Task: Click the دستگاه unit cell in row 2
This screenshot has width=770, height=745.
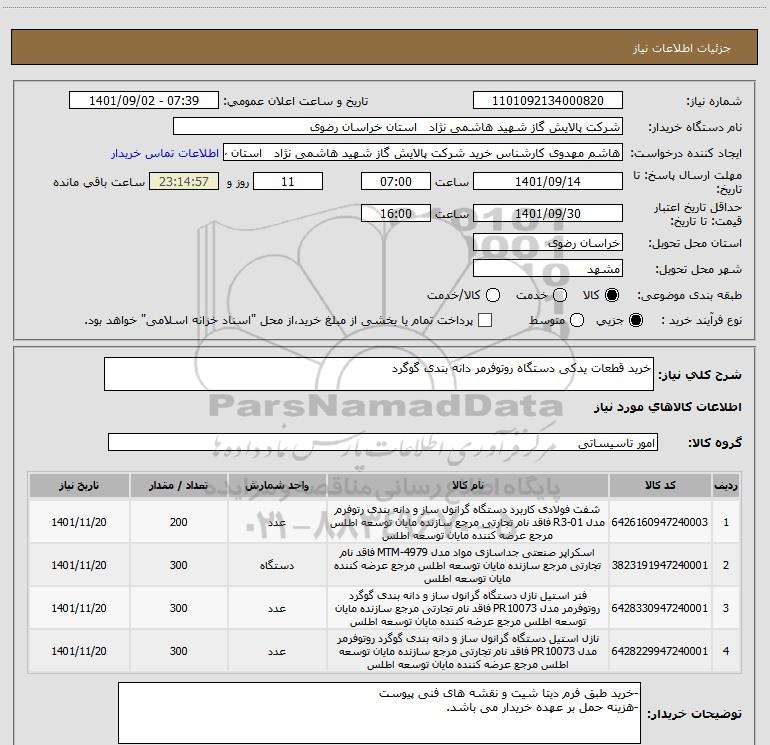Action: pyautogui.click(x=277, y=565)
